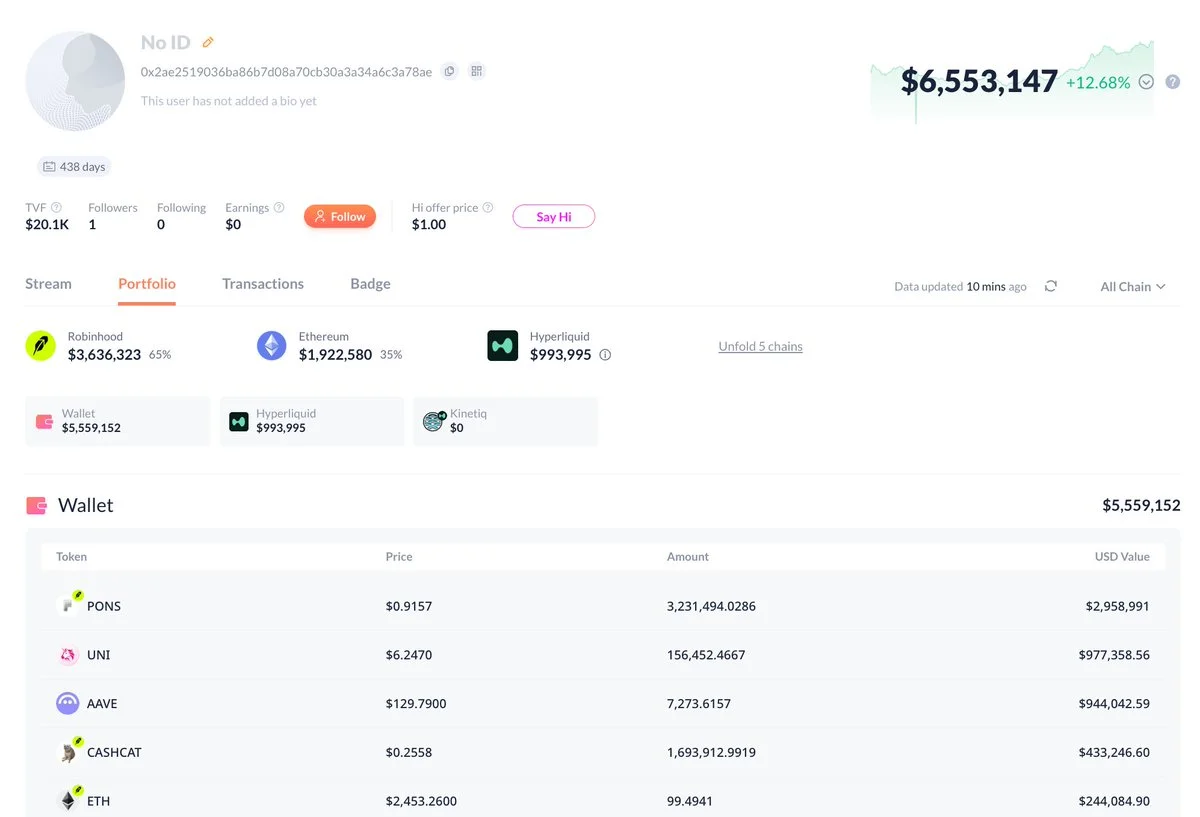Screen dimensions: 1200x817
Task: Click the Hi offer price info icon
Action: point(488,207)
